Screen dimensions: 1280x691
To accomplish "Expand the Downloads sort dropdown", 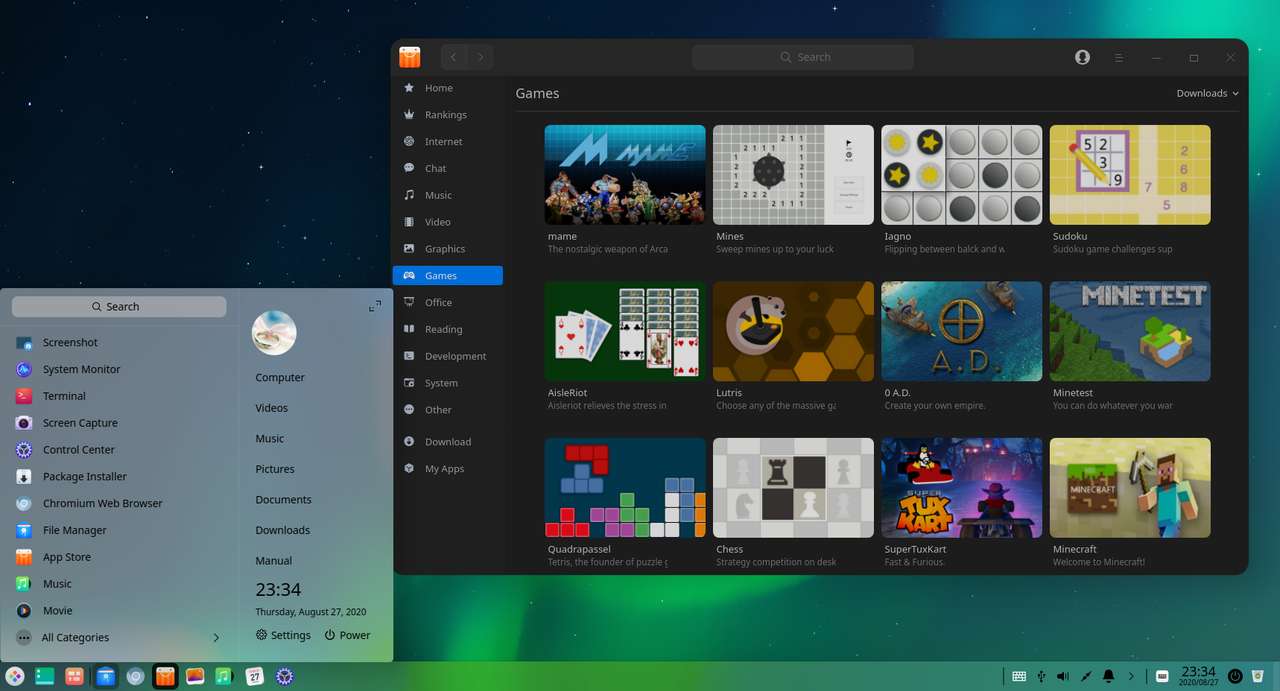I will (x=1207, y=93).
